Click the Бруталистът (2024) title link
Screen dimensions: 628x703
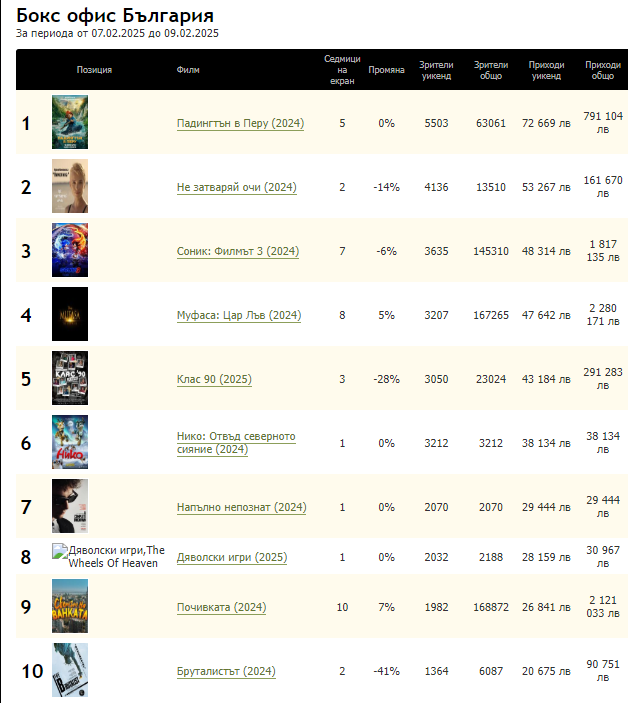click(x=225, y=671)
